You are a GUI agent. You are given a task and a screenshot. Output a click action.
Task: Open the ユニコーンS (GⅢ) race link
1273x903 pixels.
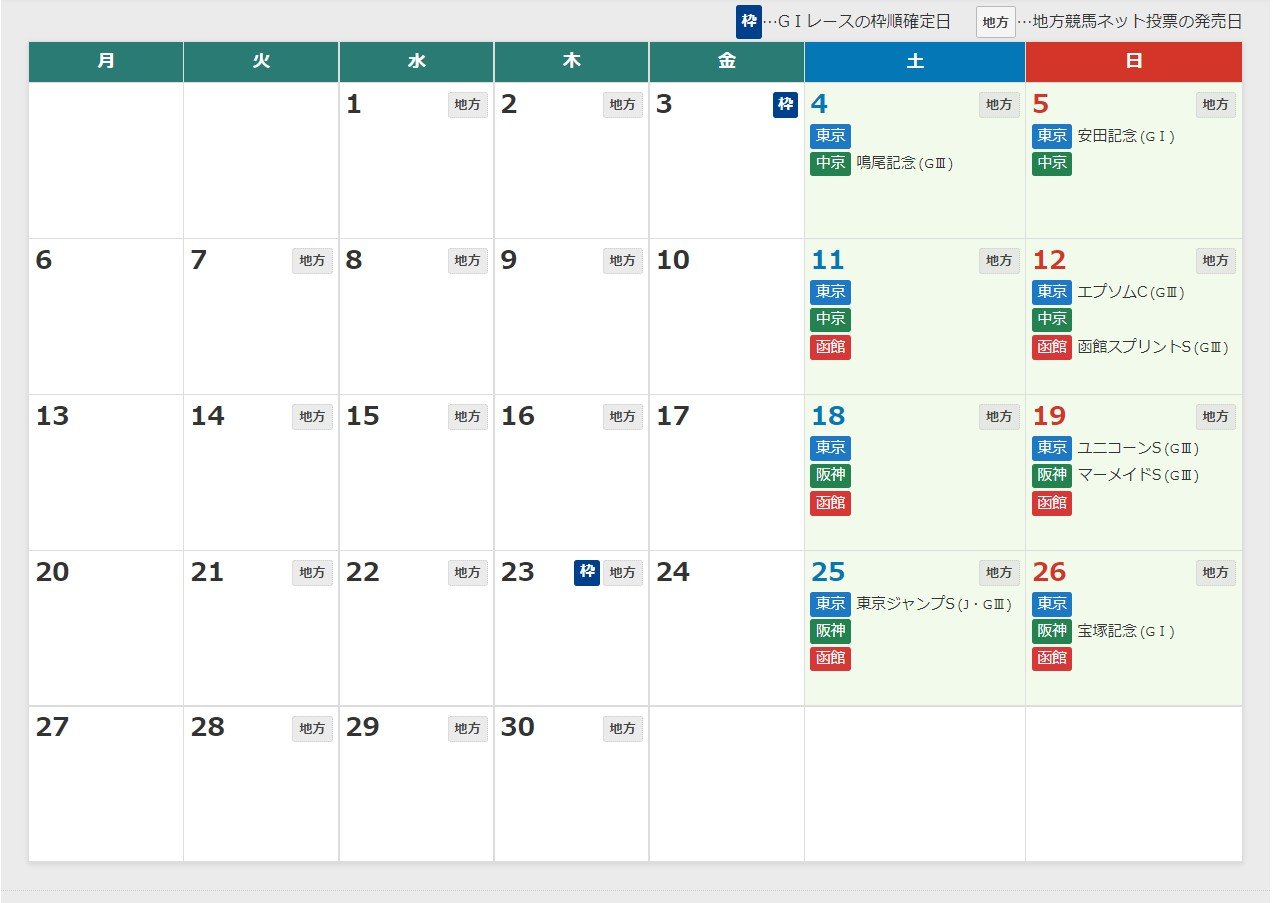1138,448
